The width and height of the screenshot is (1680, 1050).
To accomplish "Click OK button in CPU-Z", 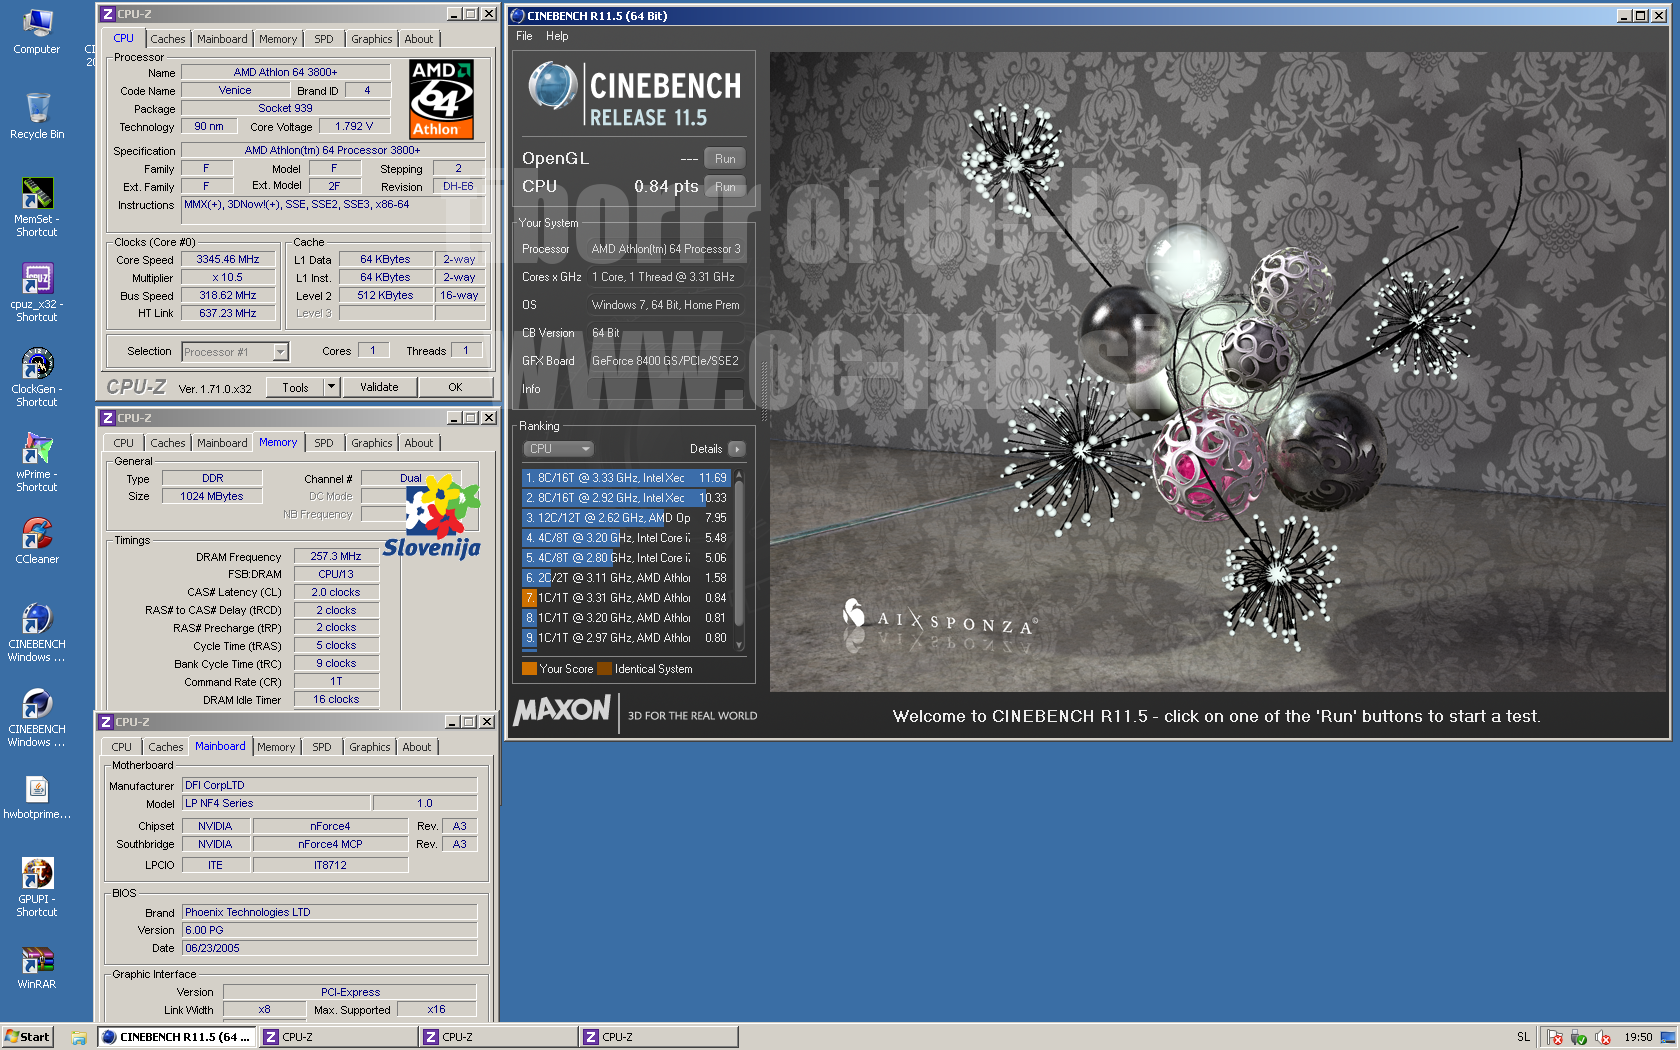I will pyautogui.click(x=455, y=387).
